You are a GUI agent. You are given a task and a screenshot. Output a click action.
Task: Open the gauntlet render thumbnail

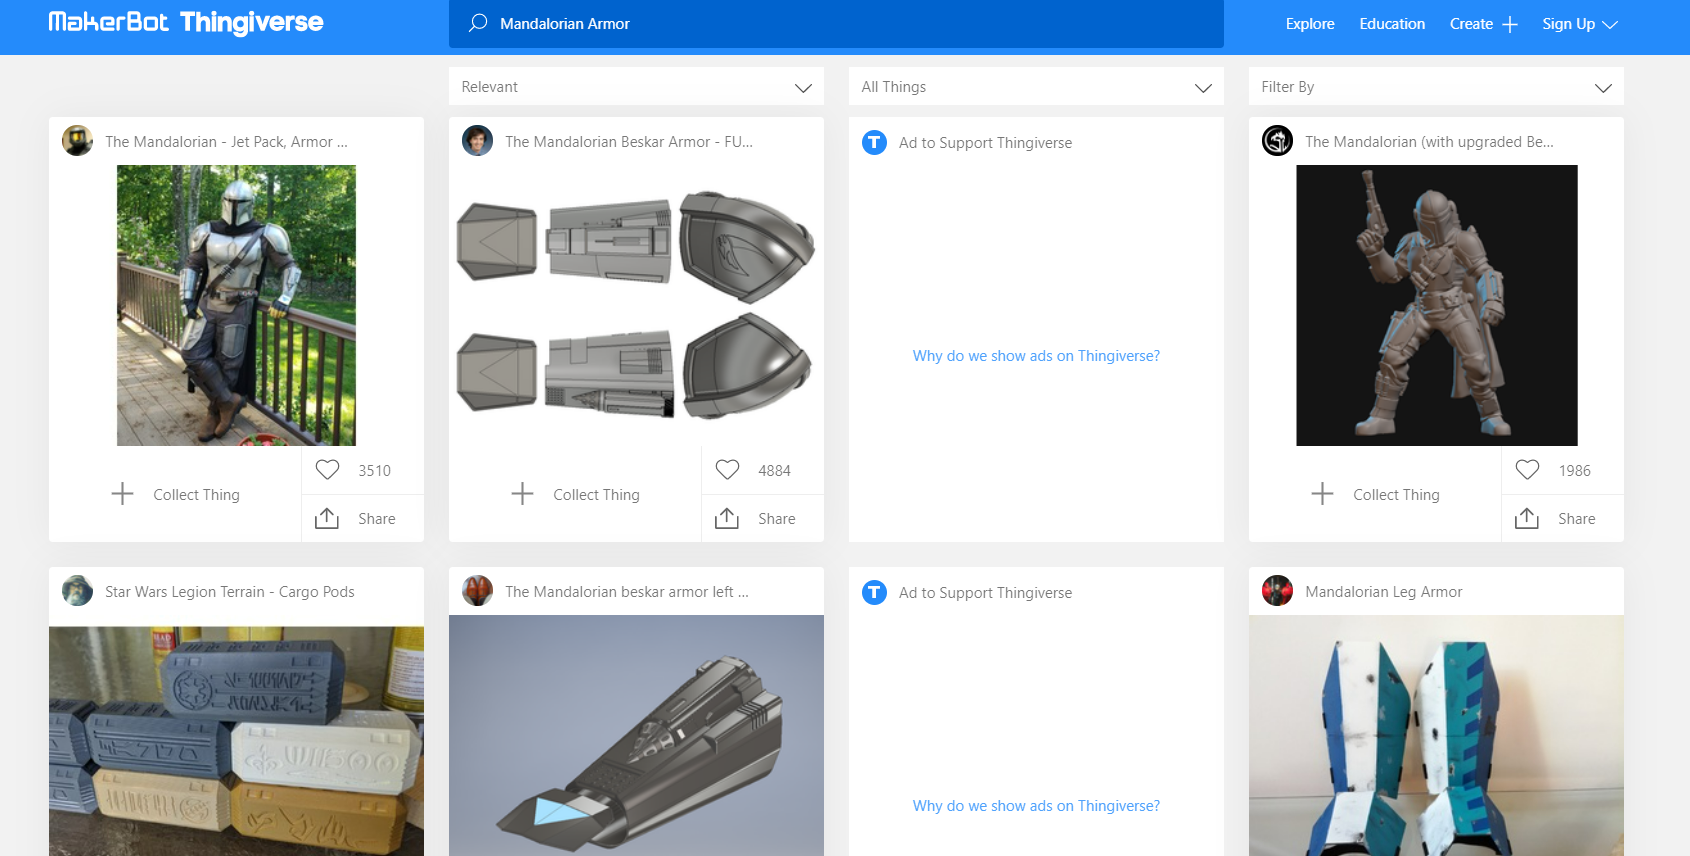pyautogui.click(x=636, y=736)
